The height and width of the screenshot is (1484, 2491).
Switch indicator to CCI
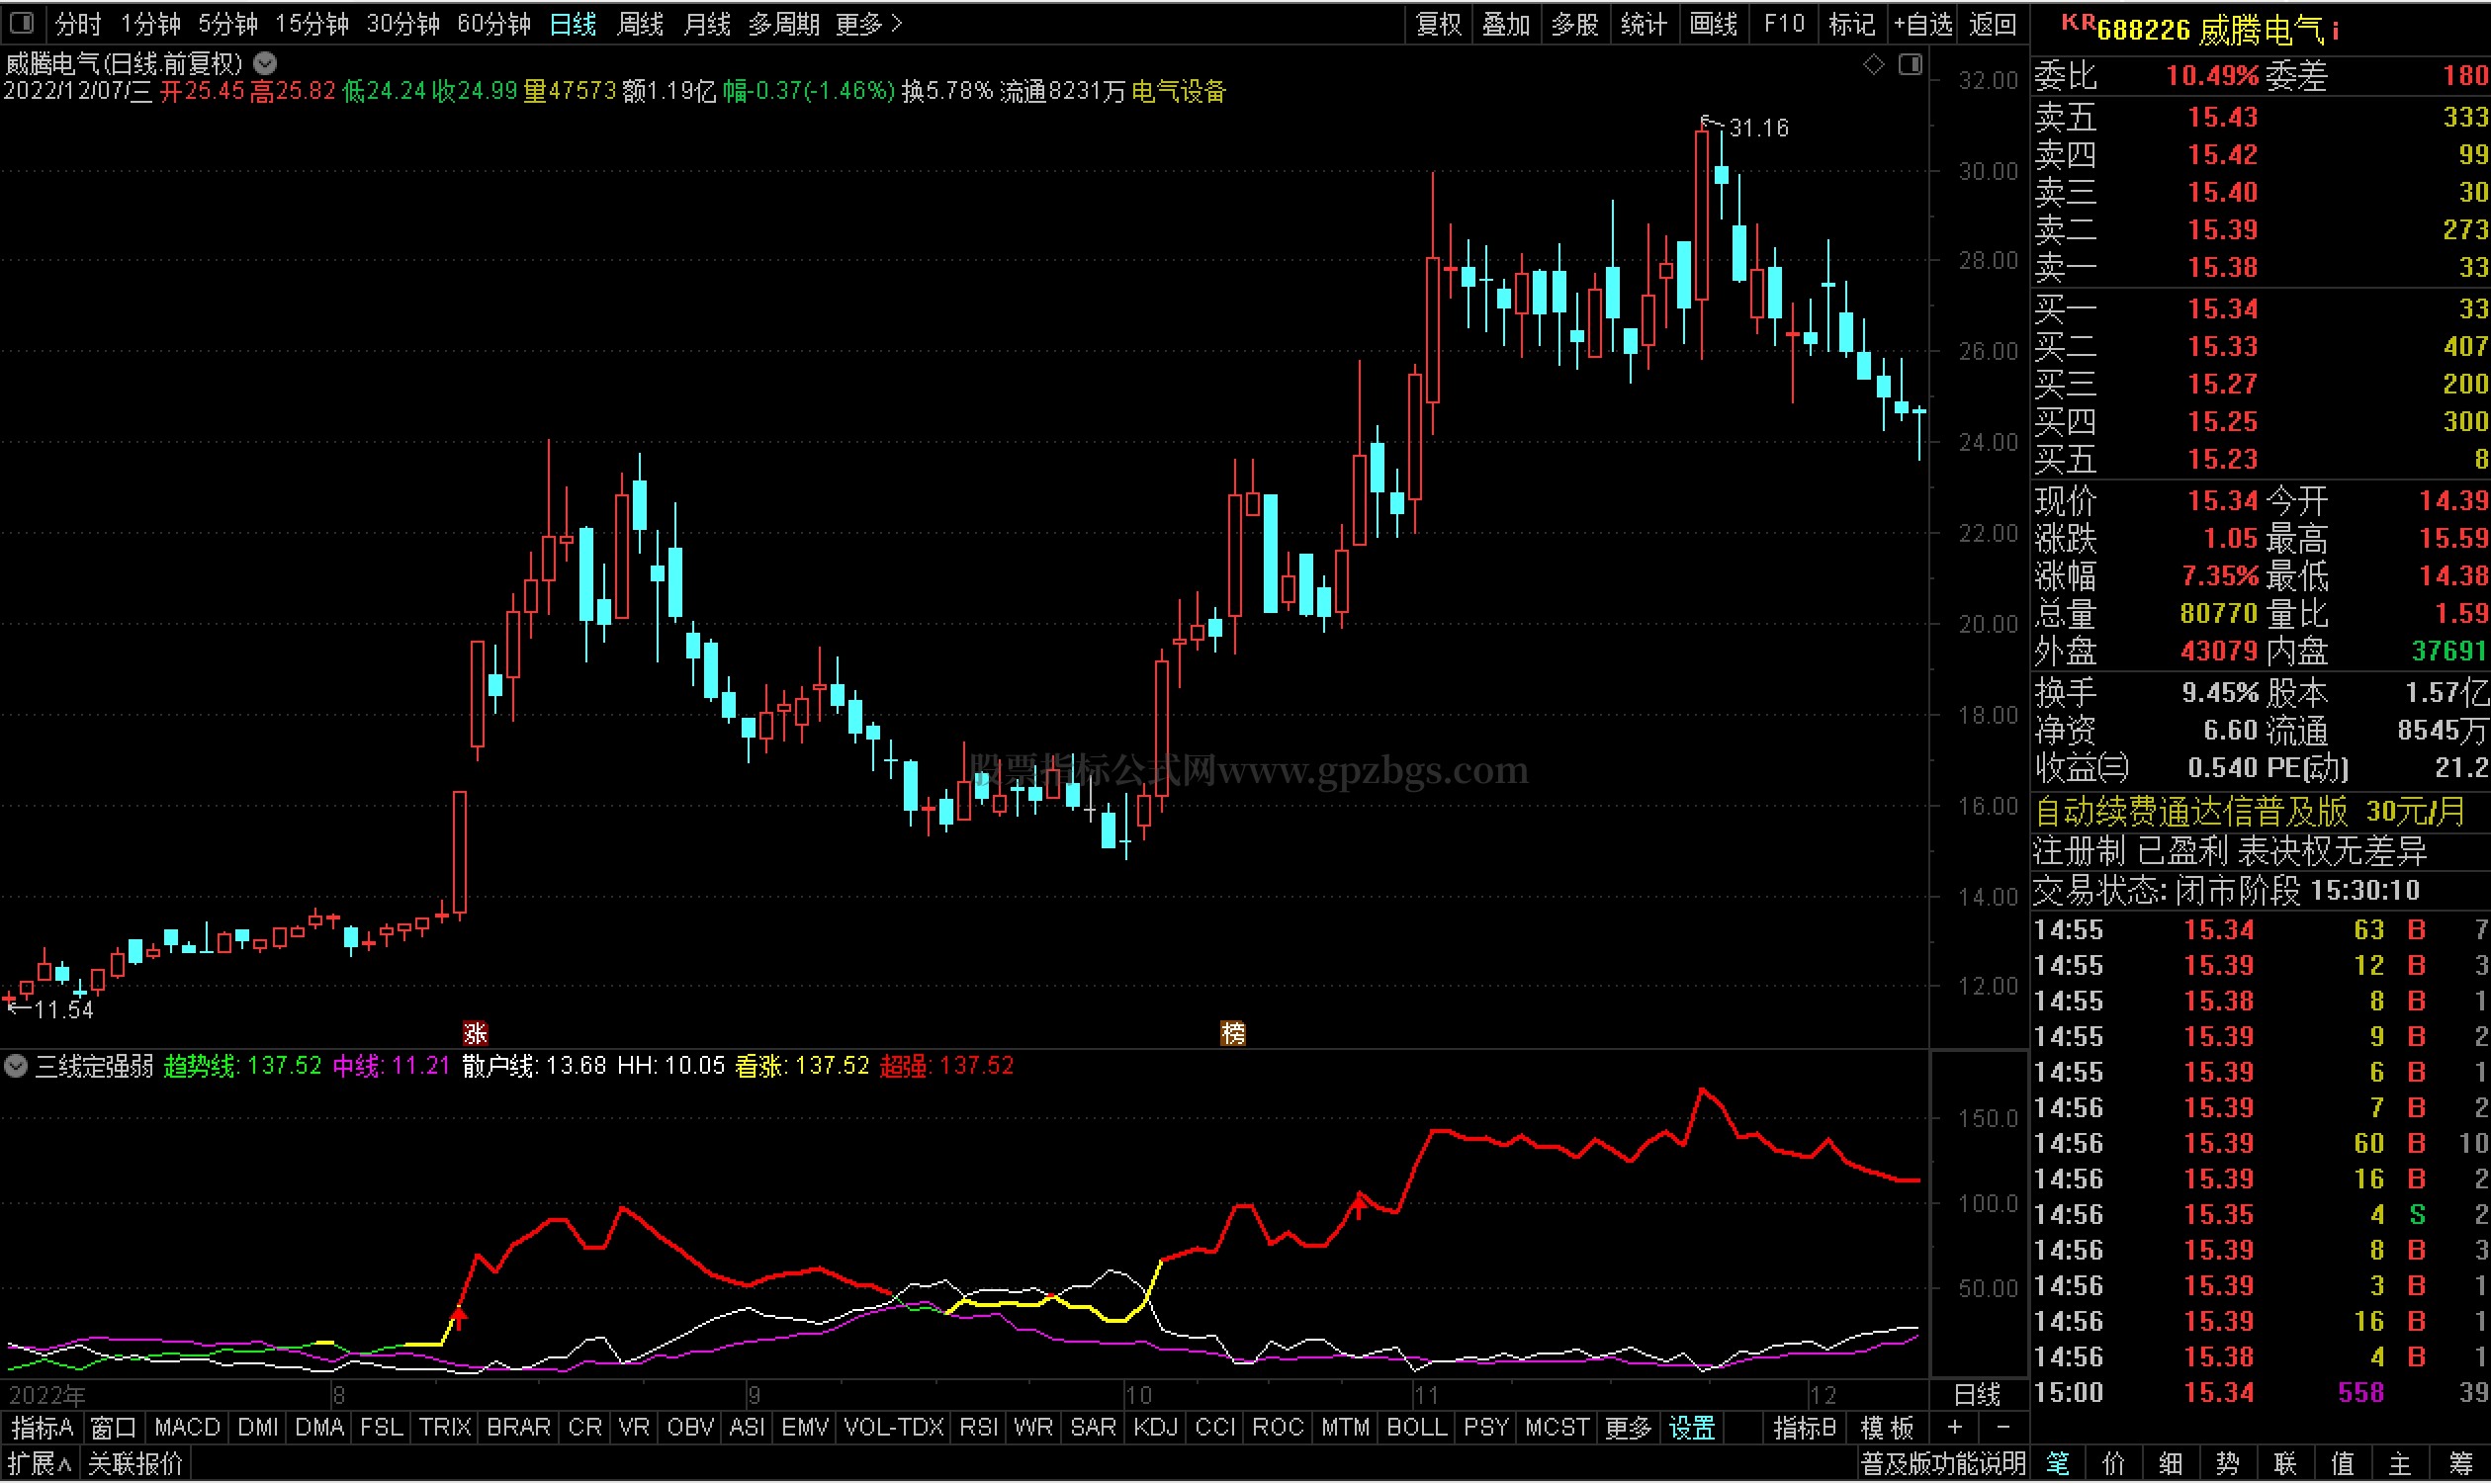click(1215, 1428)
